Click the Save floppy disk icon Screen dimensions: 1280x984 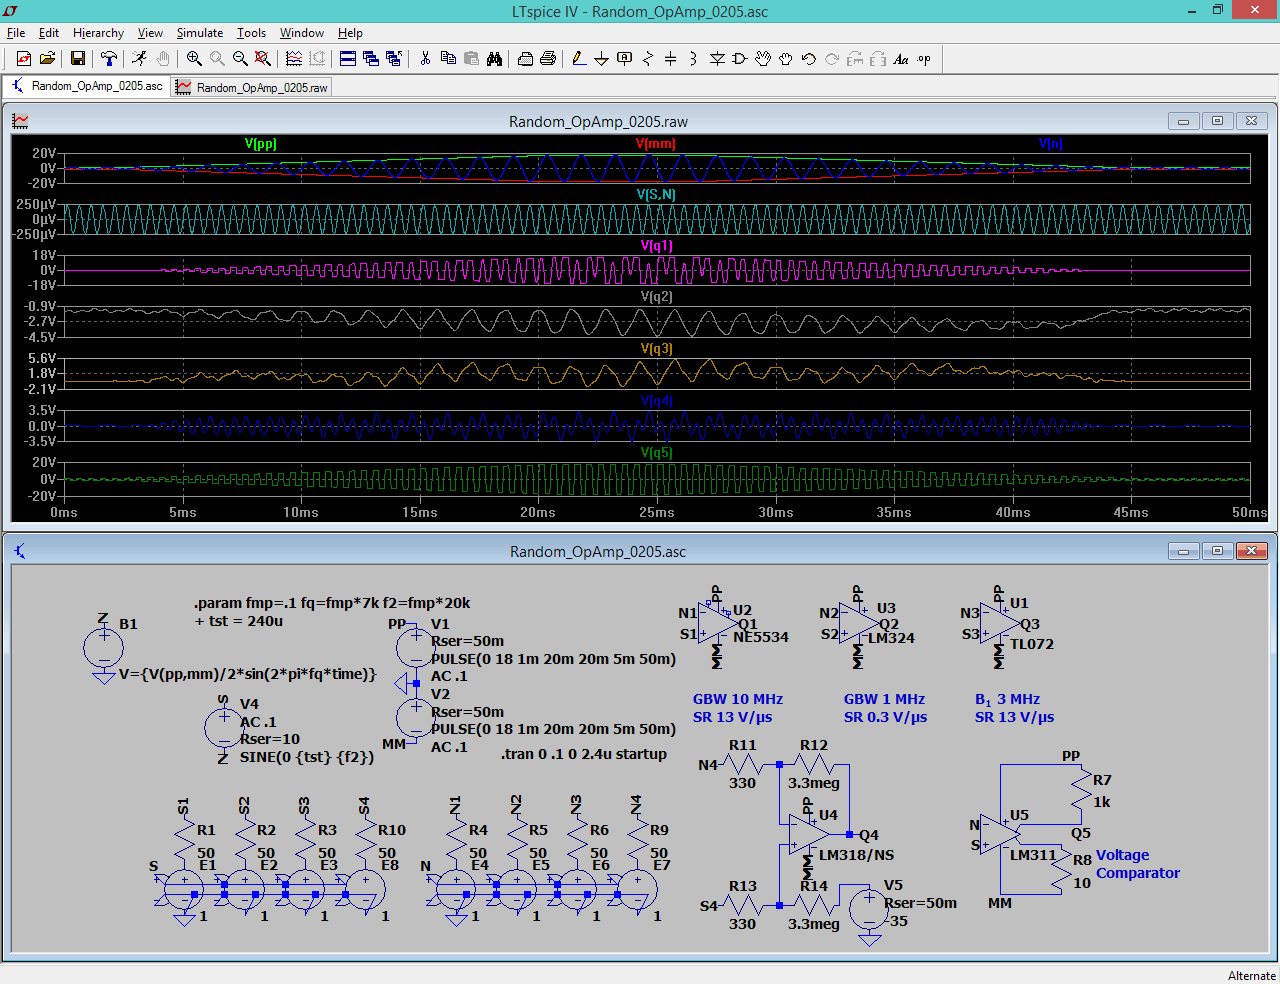point(77,59)
